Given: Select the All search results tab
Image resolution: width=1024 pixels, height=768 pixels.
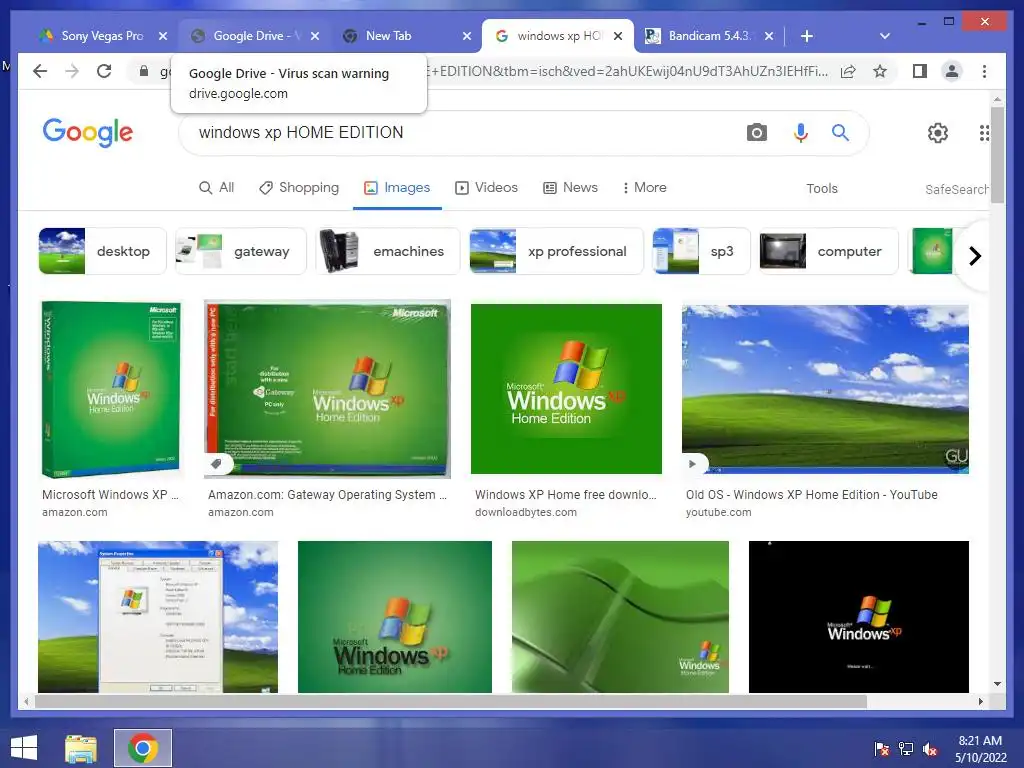Looking at the screenshot, I should tap(216, 187).
